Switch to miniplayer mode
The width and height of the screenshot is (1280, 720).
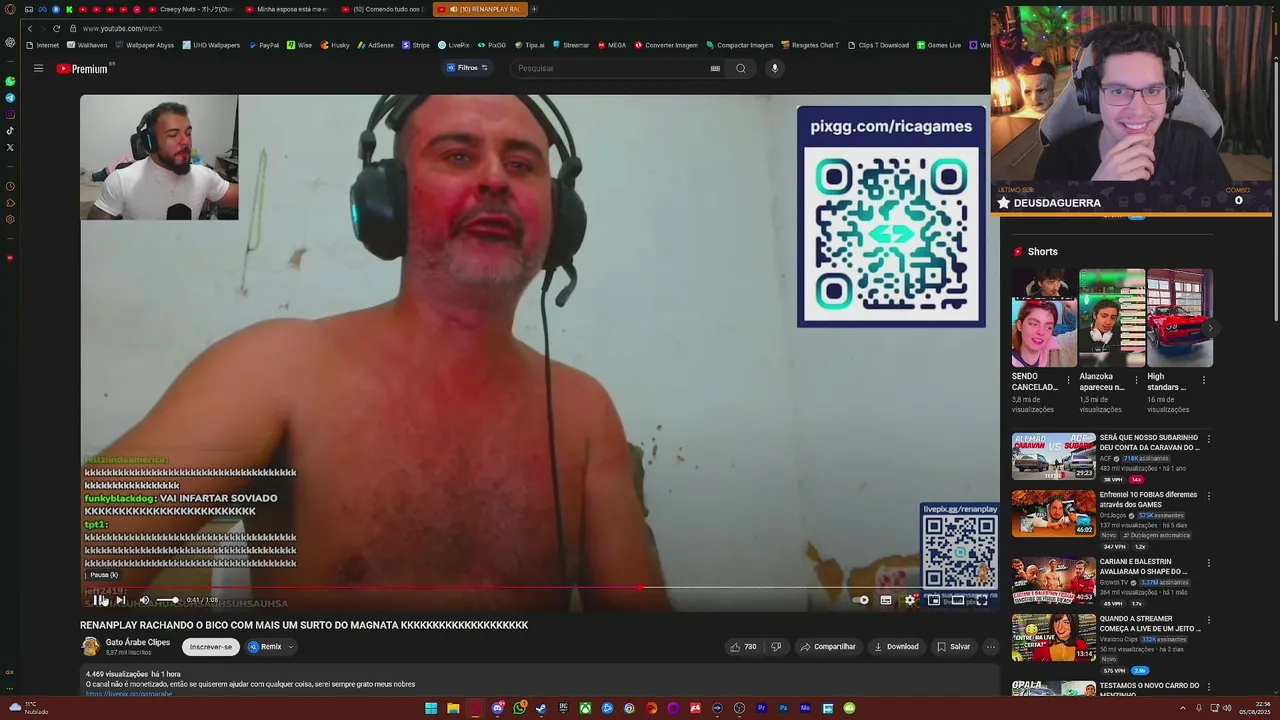934,600
